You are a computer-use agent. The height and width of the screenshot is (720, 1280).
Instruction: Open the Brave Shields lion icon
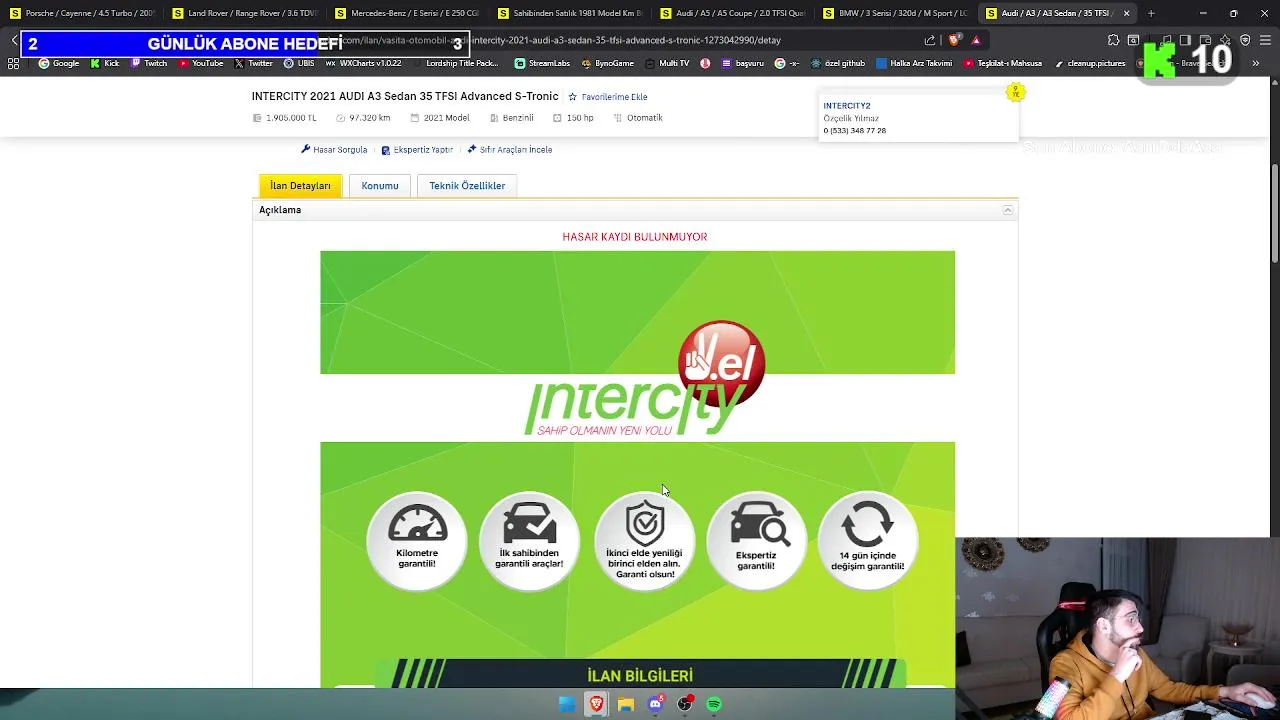point(954,40)
